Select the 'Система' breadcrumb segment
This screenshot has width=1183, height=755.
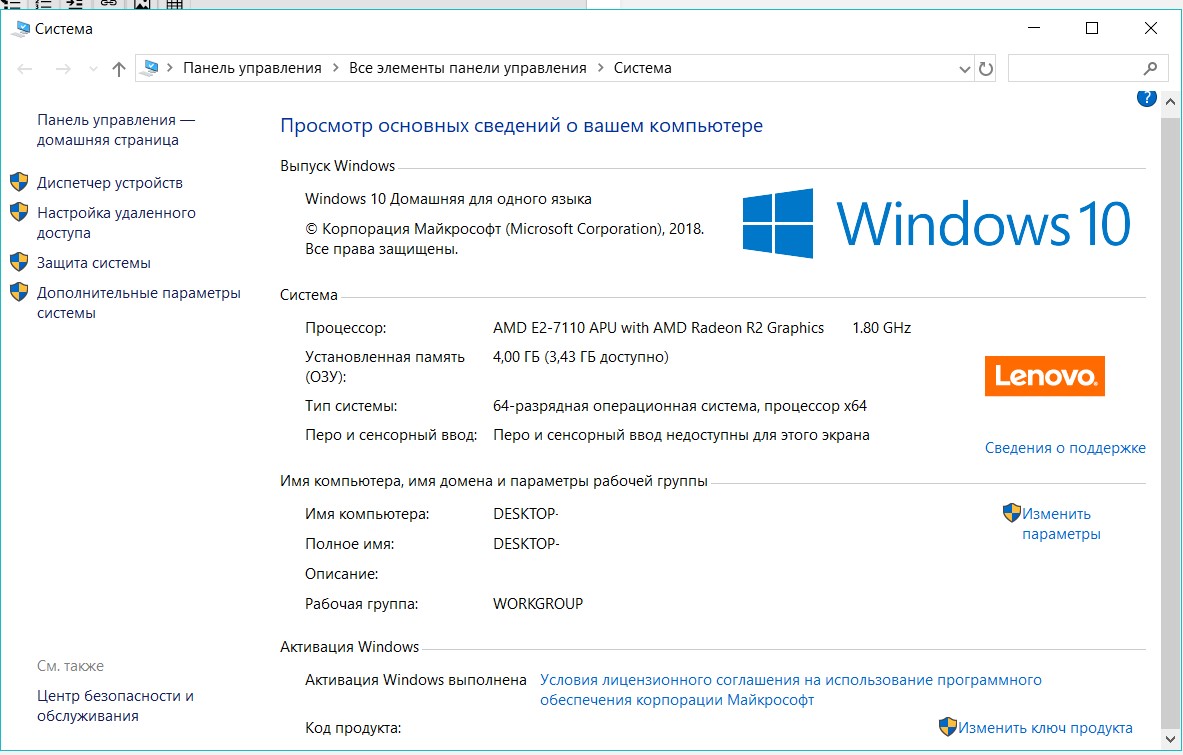point(642,68)
